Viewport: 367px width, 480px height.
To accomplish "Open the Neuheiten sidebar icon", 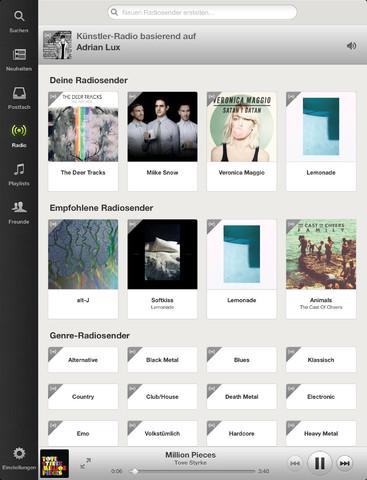I will click(x=19, y=54).
